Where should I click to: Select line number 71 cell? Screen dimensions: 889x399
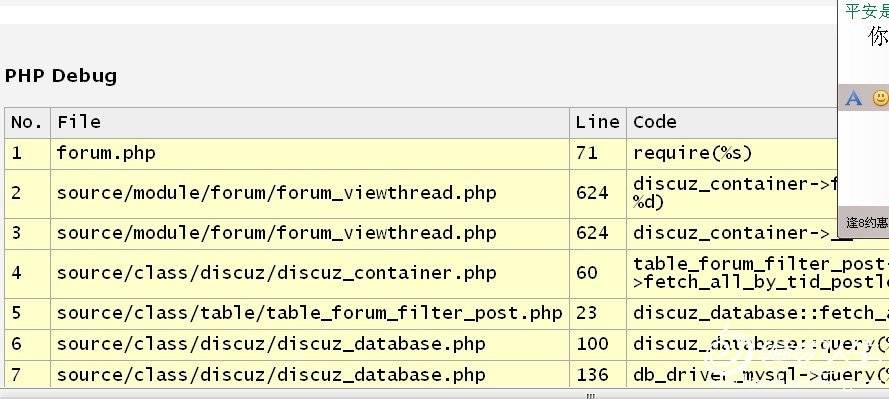pos(598,154)
